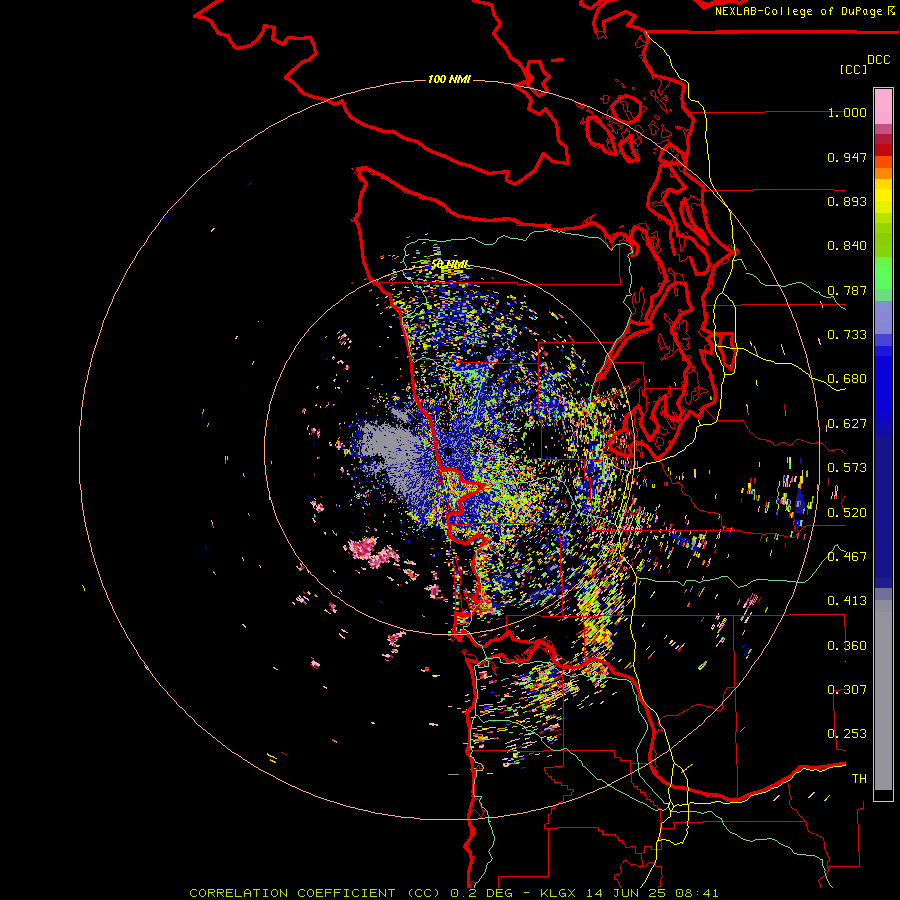Image resolution: width=900 pixels, height=900 pixels.
Task: Click the Correlation Coefficient product title caption
Action: click(454, 893)
